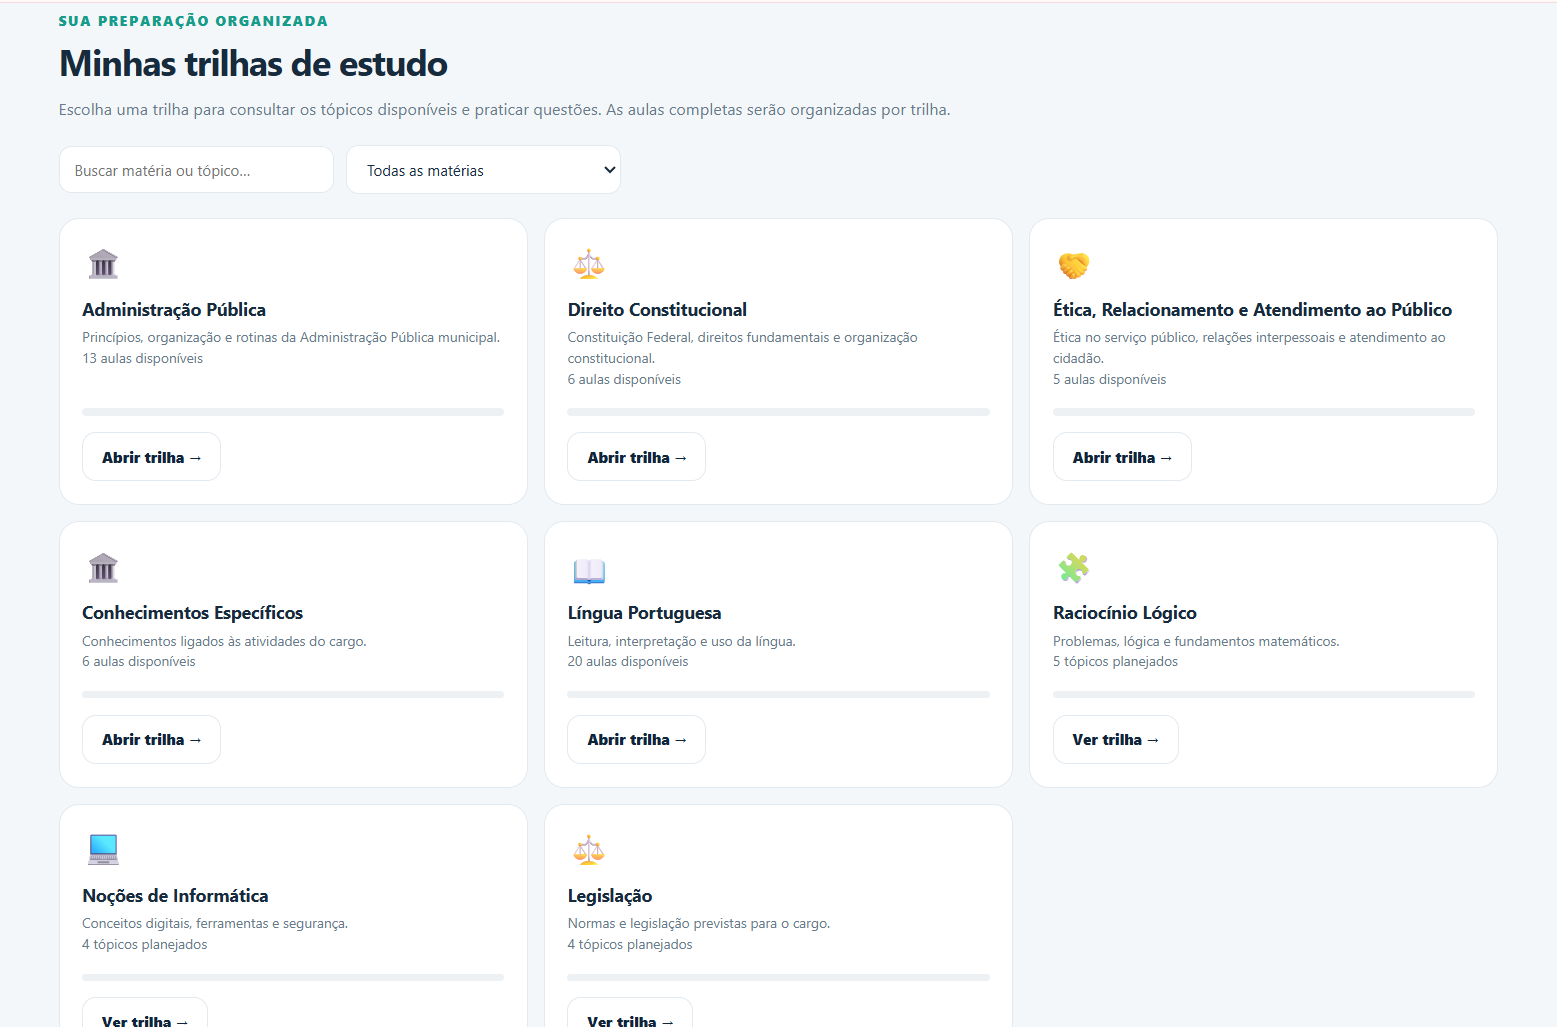
Task: Click the Raciocínio Lógico progress bar
Action: coord(1264,694)
